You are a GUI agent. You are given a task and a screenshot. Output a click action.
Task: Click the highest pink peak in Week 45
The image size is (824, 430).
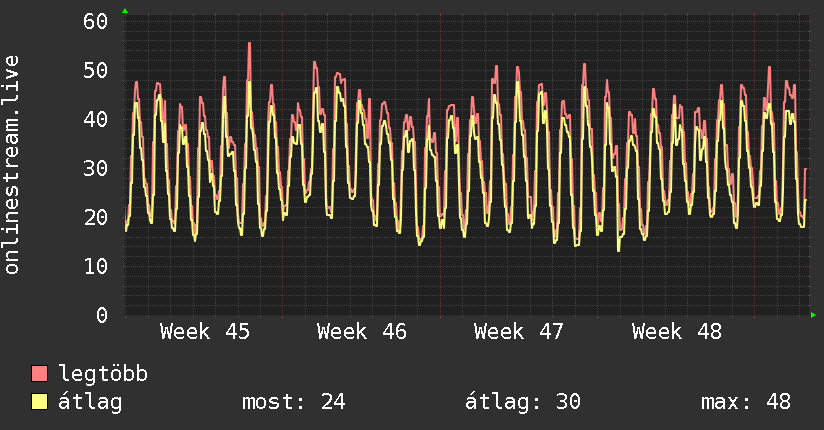click(x=250, y=44)
